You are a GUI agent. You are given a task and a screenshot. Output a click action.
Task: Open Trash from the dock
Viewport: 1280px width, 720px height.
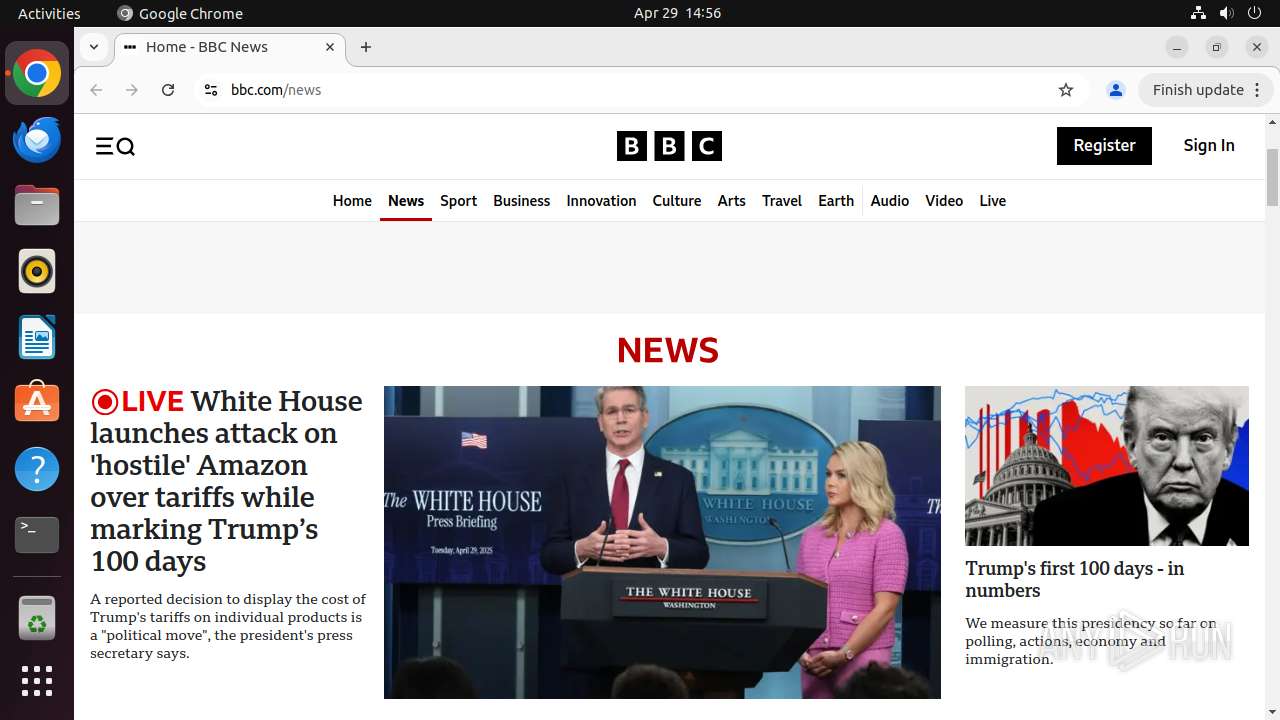click(37, 618)
